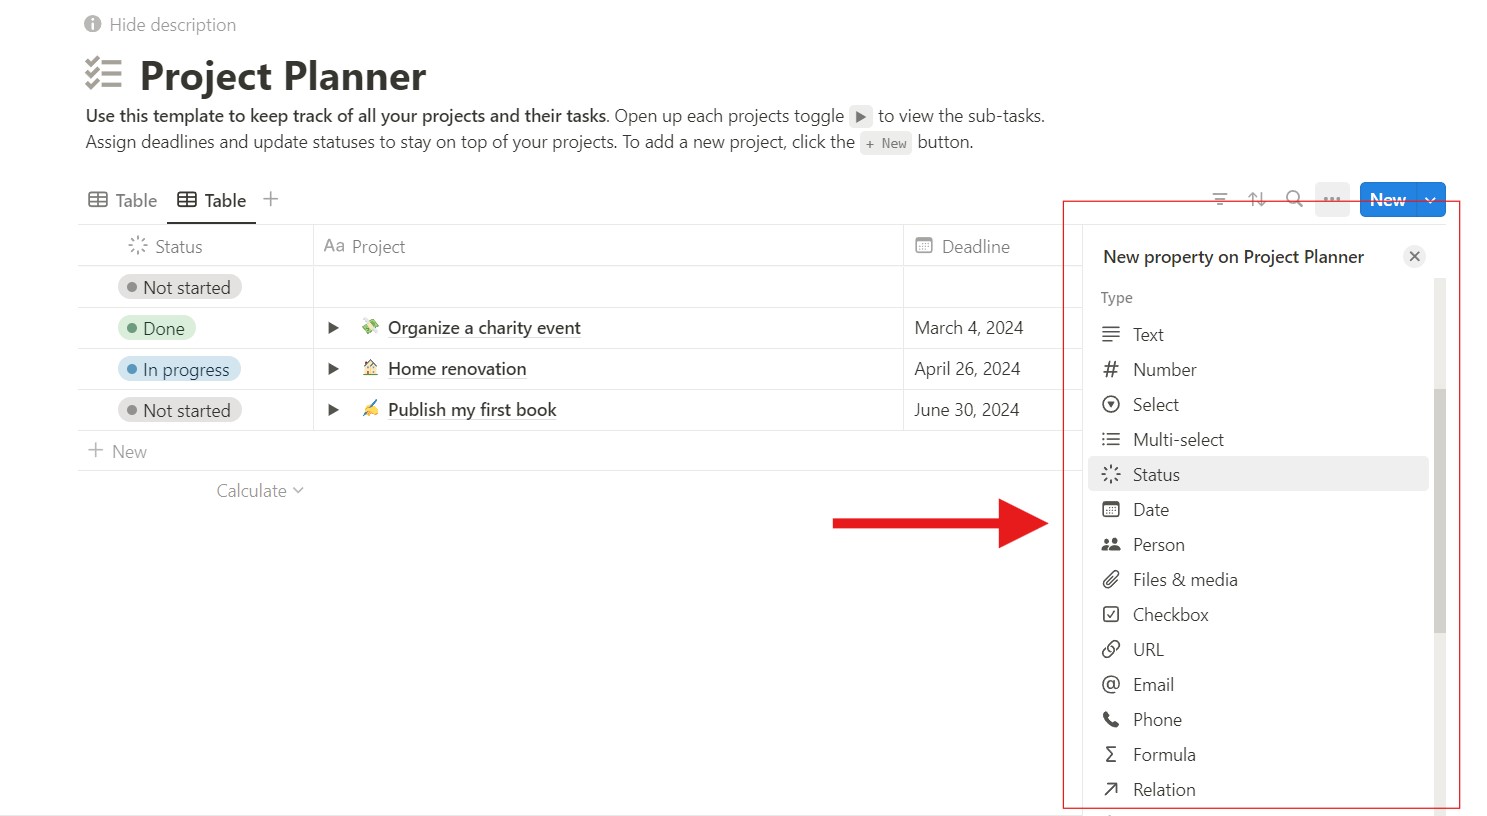Open the more options (•••) menu icon
Image resolution: width=1487 pixels, height=816 pixels.
[x=1332, y=199]
